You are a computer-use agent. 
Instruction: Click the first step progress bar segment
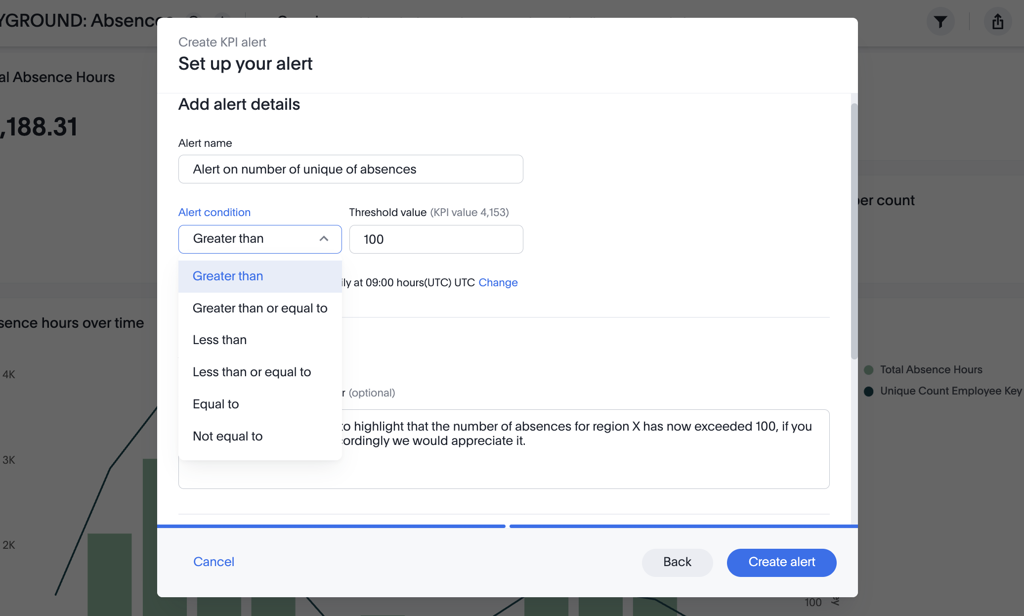point(331,526)
